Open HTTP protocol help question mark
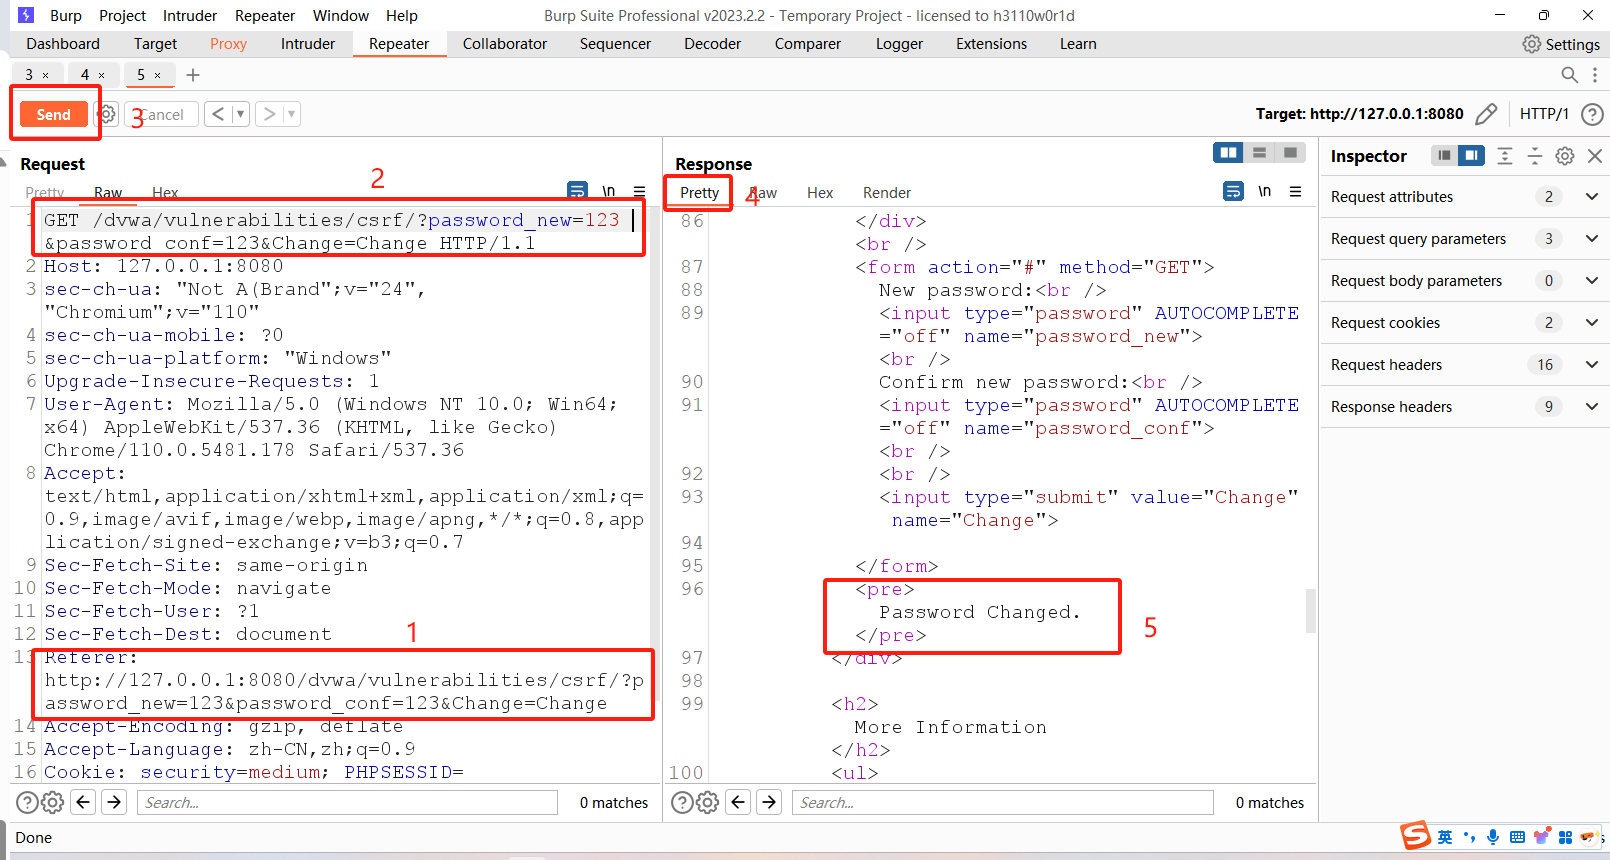This screenshot has height=860, width=1610. coord(1592,114)
